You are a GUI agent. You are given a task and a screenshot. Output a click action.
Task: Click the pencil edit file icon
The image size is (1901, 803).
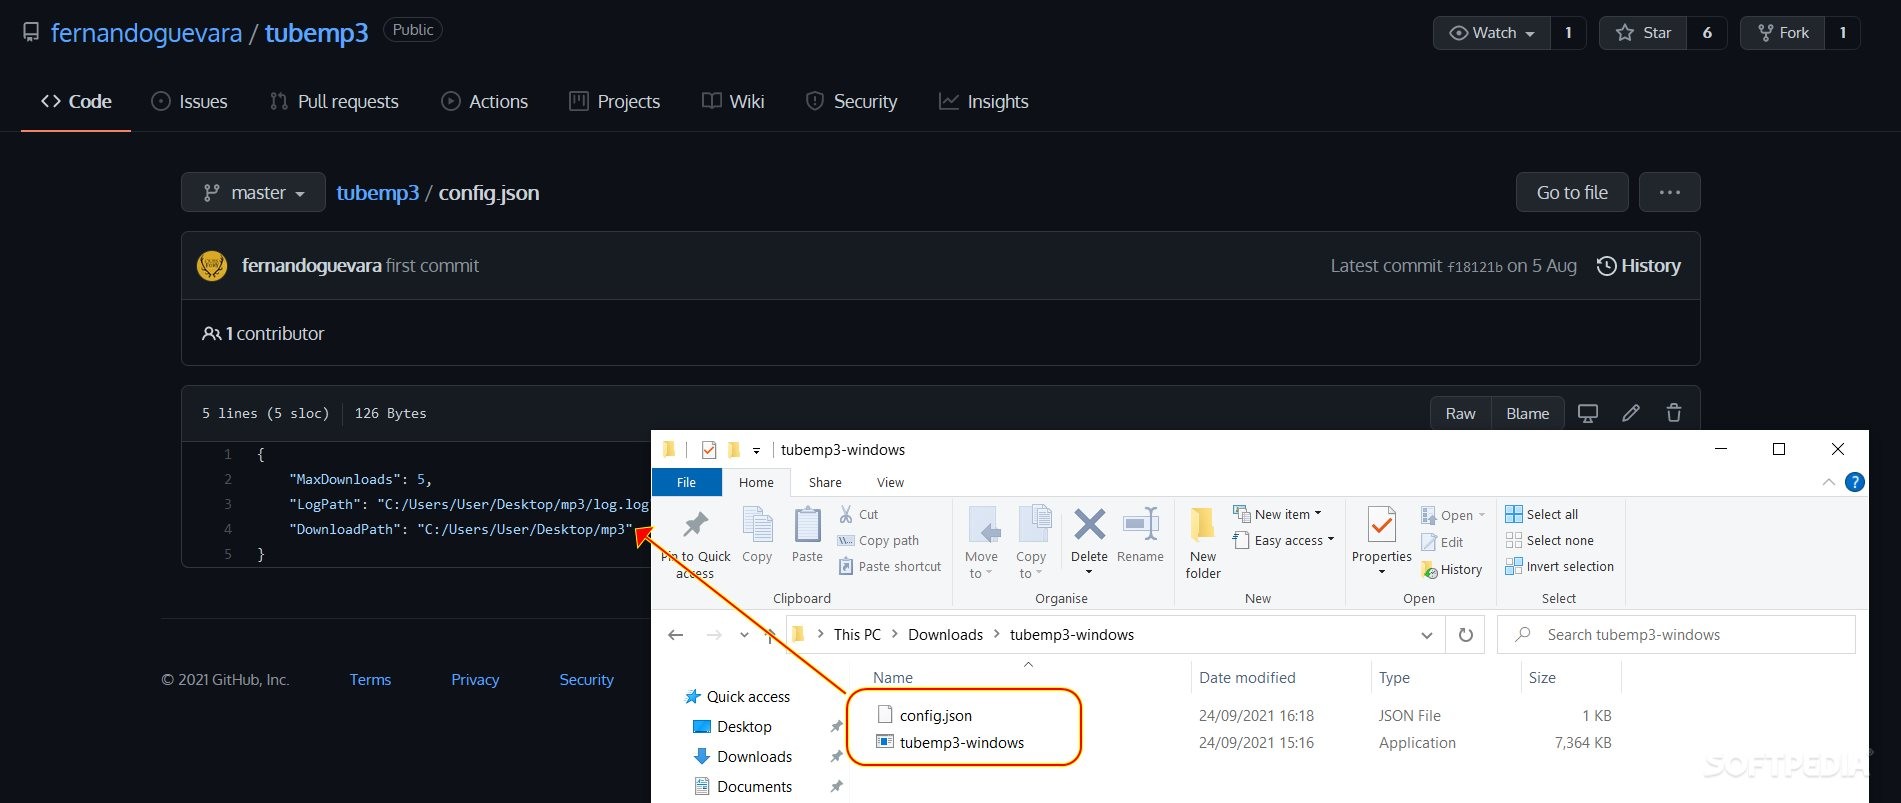1631,413
